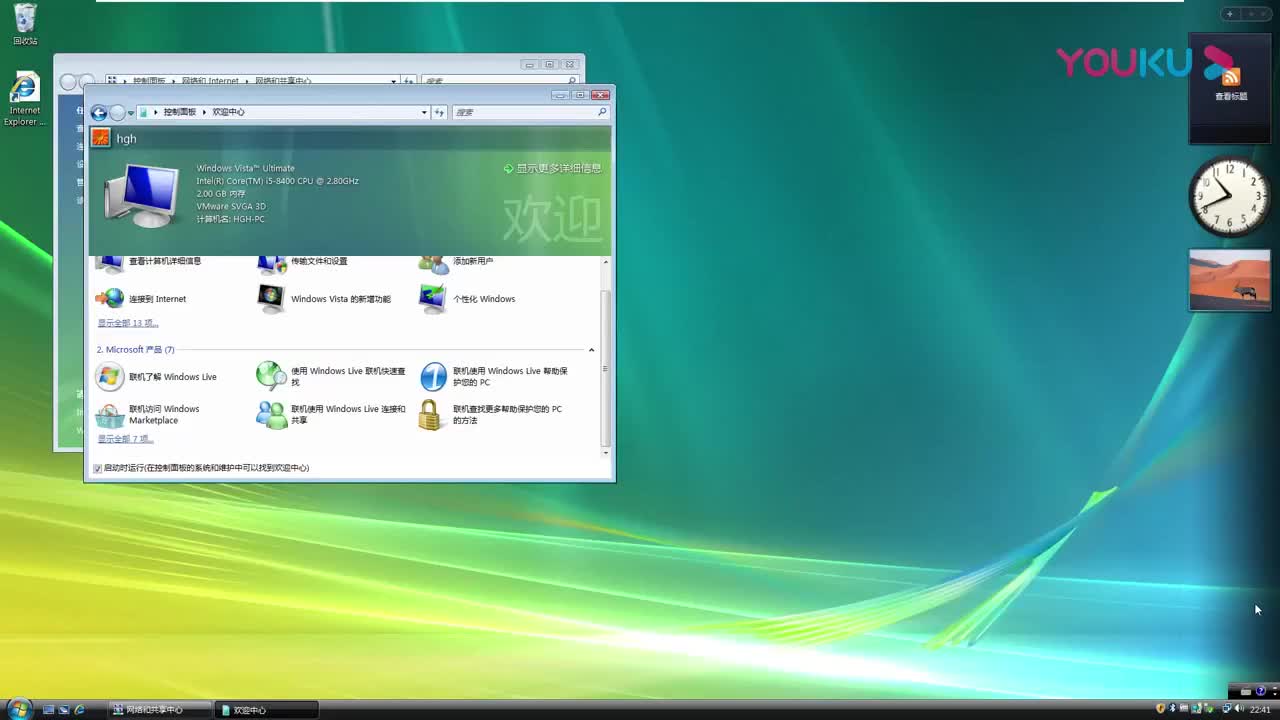
Task: Click search box in background Network window
Action: coord(500,81)
